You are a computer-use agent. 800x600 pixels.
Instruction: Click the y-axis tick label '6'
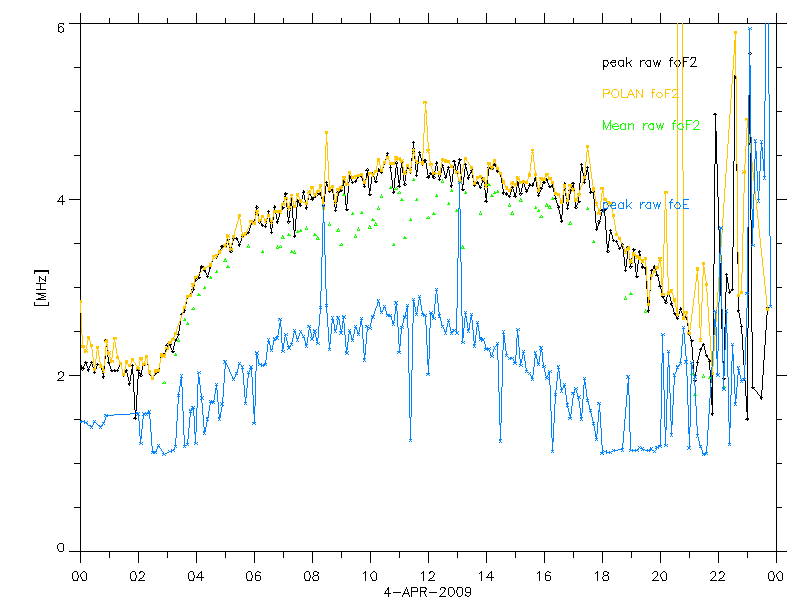pos(61,28)
